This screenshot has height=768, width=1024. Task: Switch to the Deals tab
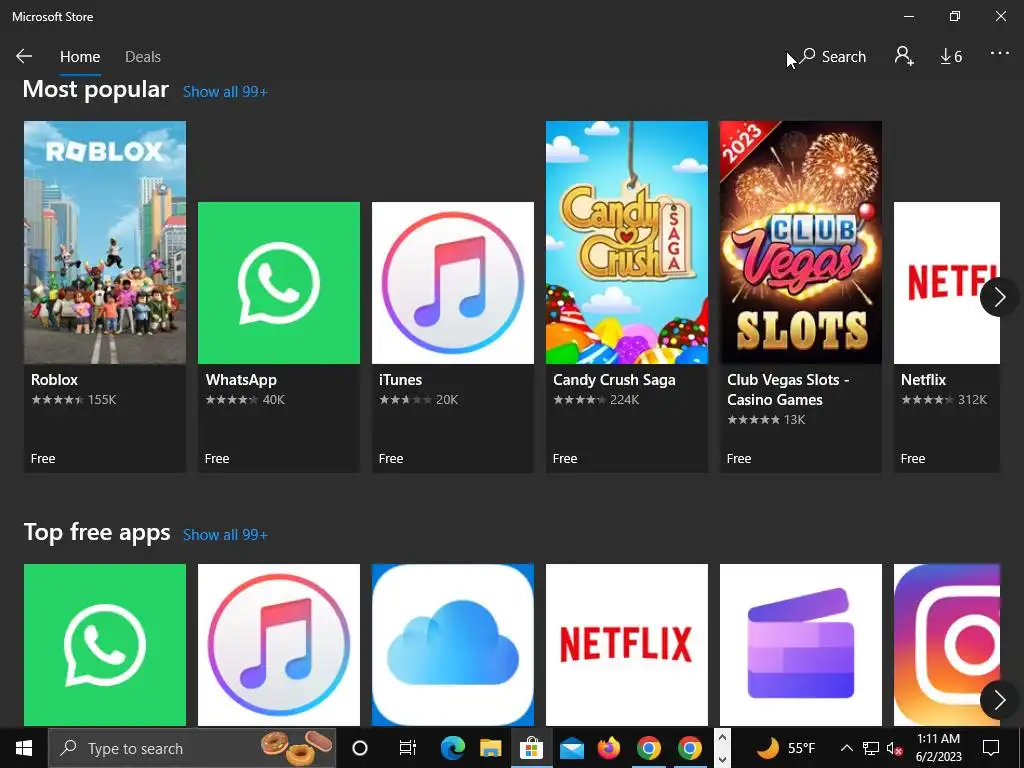pyautogui.click(x=142, y=57)
